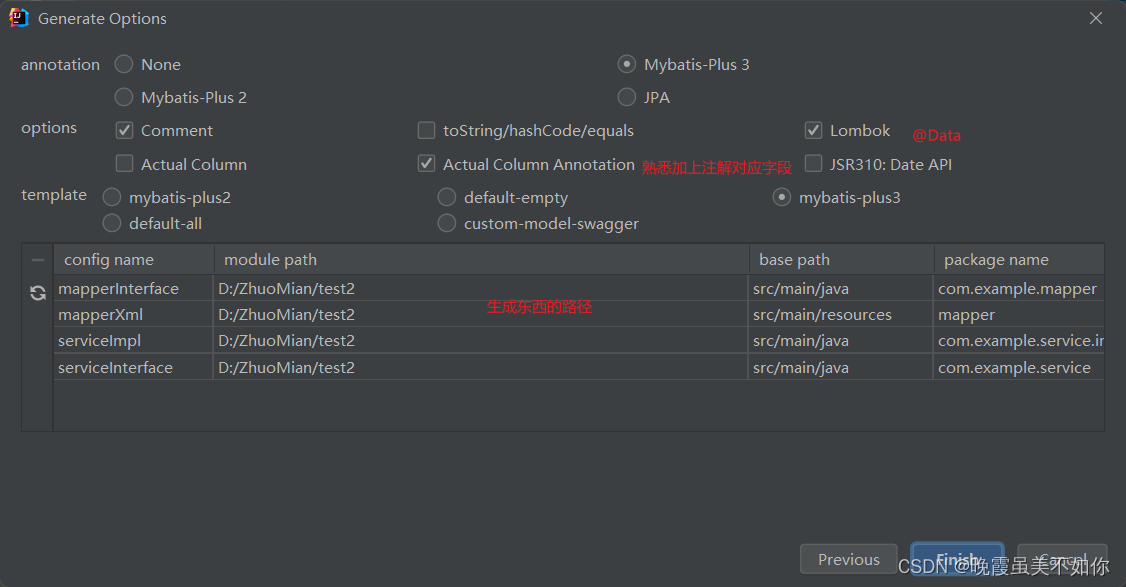Screen dimensions: 1126x587
Task: Click Finish to generate the code
Action: click(x=956, y=559)
